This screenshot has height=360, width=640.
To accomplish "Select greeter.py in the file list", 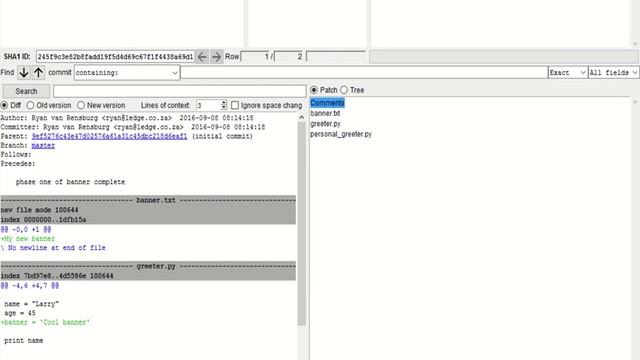I will click(325, 124).
